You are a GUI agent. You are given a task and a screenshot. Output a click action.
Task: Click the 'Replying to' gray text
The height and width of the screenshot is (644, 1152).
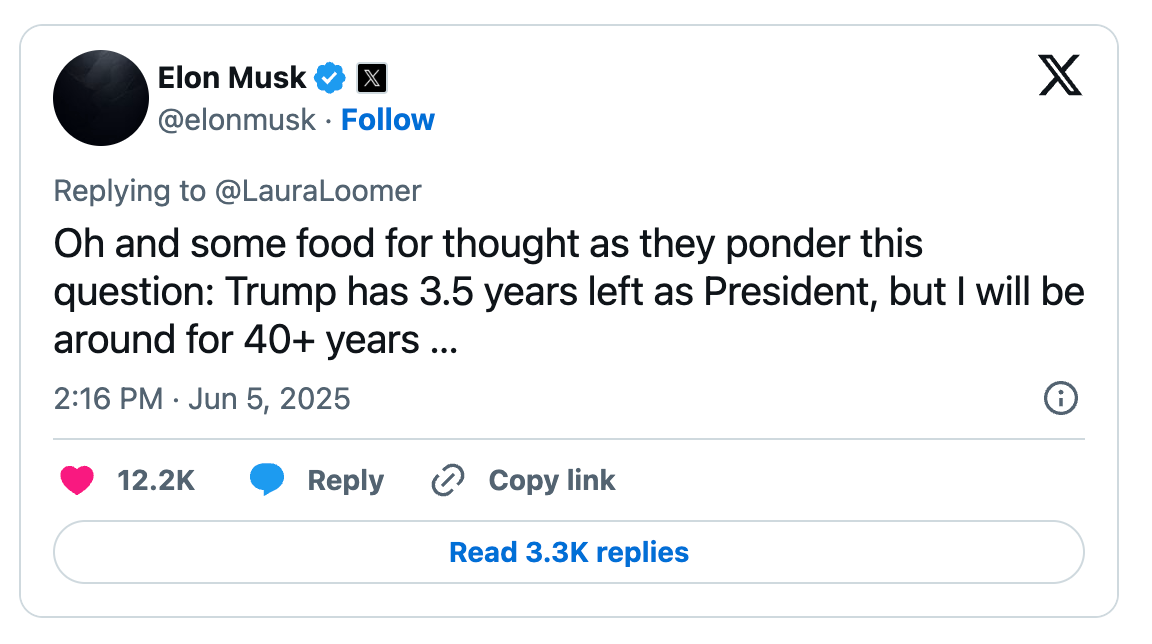click(129, 191)
